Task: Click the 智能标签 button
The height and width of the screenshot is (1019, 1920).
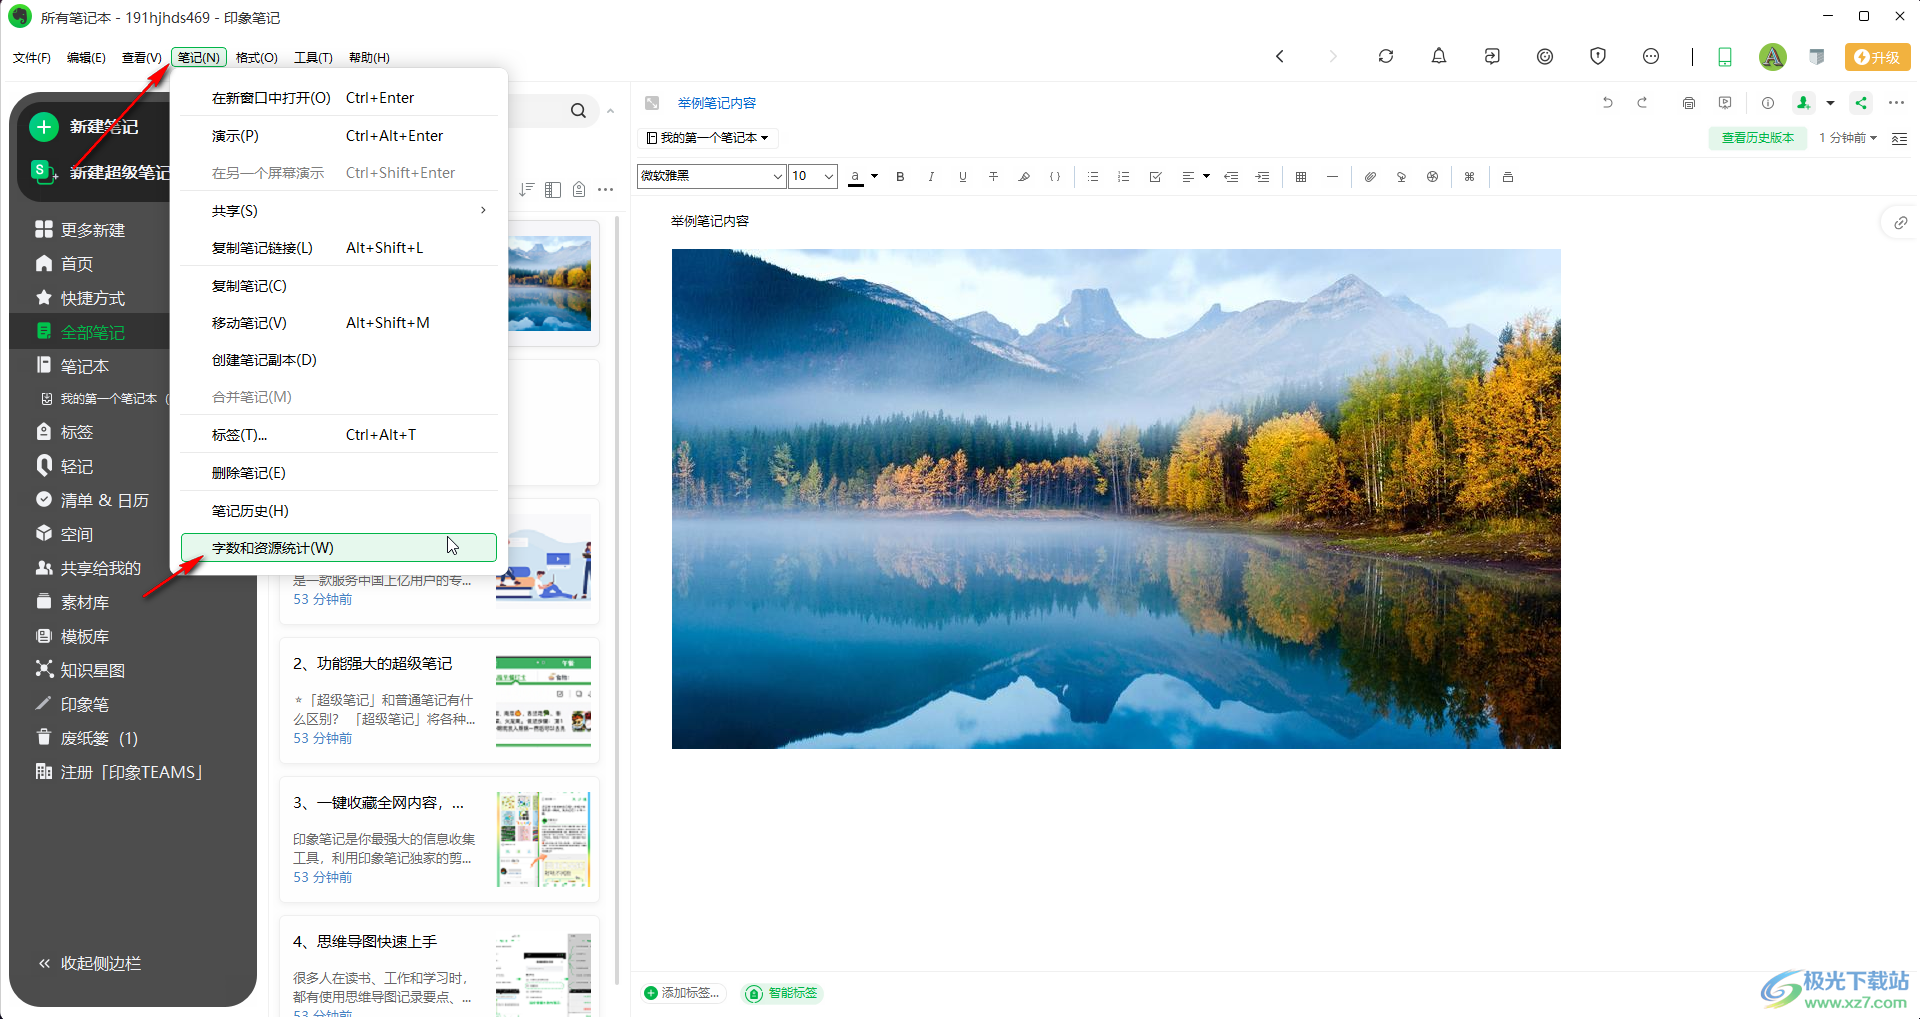Action: pos(783,993)
